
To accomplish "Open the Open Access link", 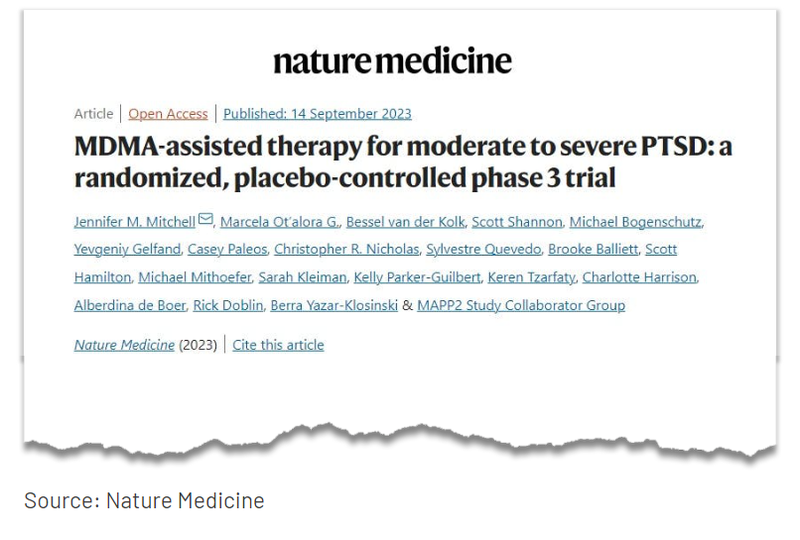I will point(168,114).
